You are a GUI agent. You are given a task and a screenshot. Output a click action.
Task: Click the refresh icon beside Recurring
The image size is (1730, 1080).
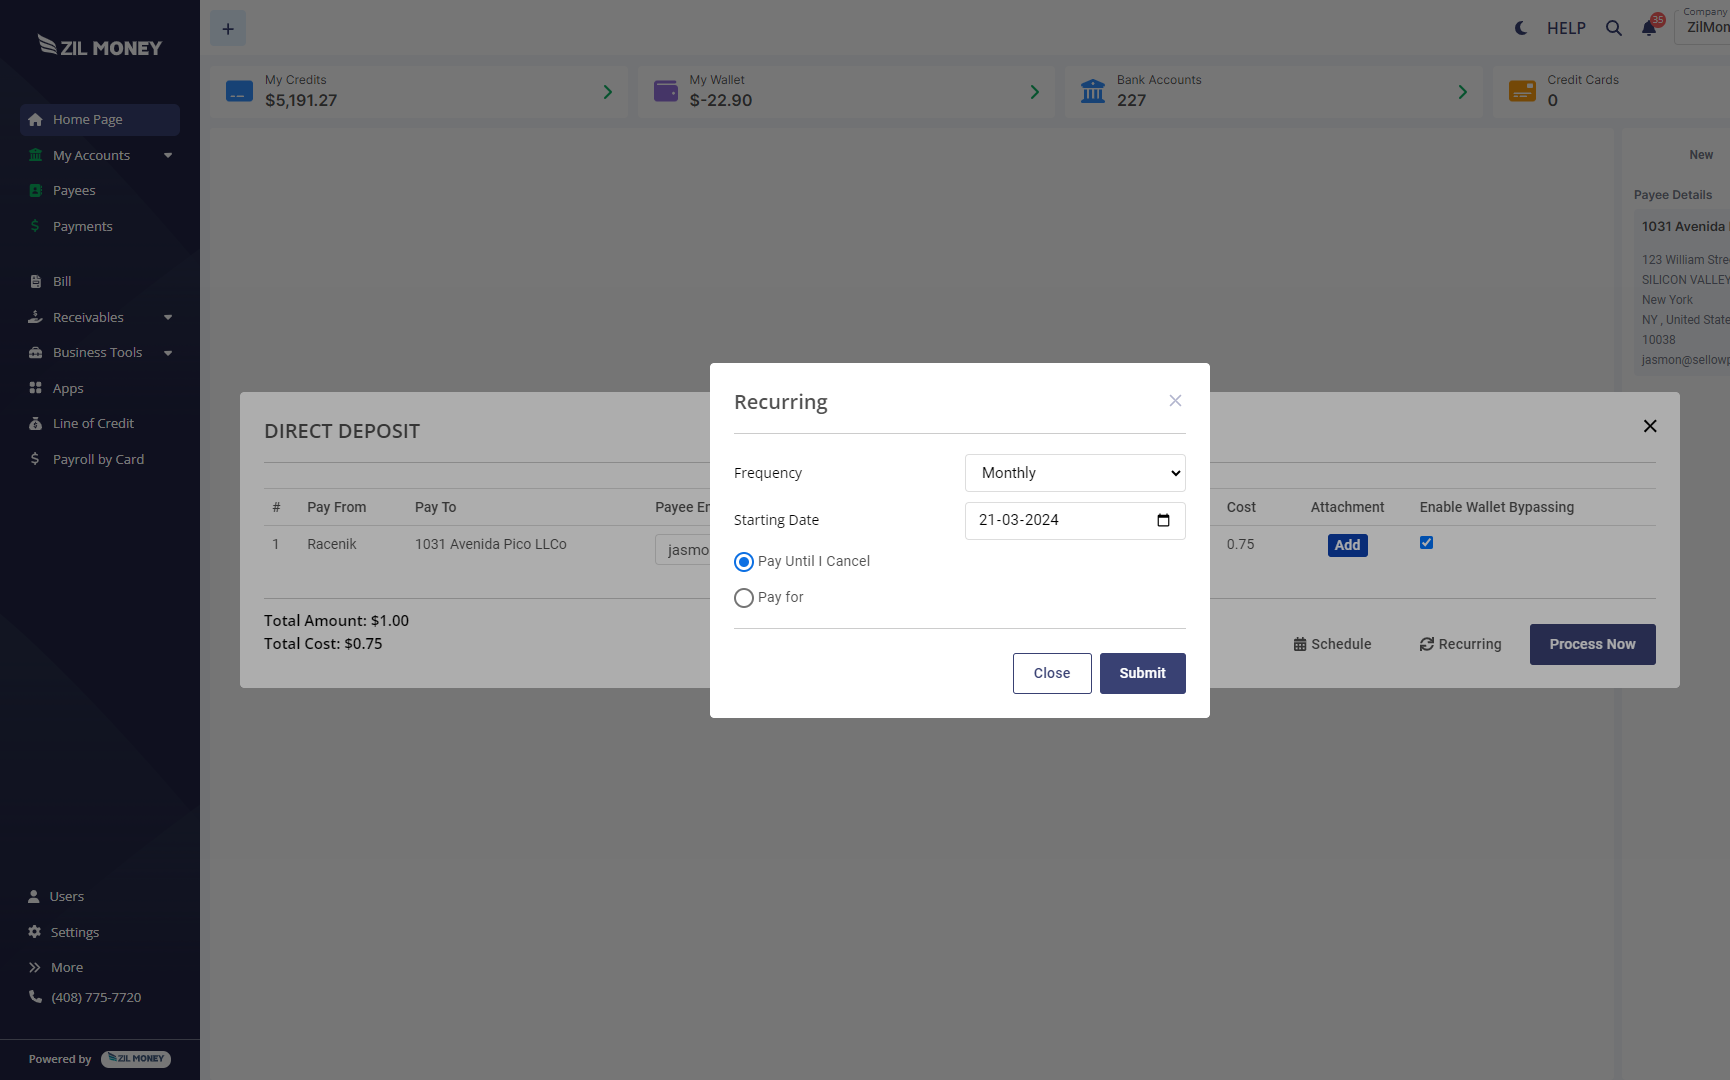[x=1427, y=645]
